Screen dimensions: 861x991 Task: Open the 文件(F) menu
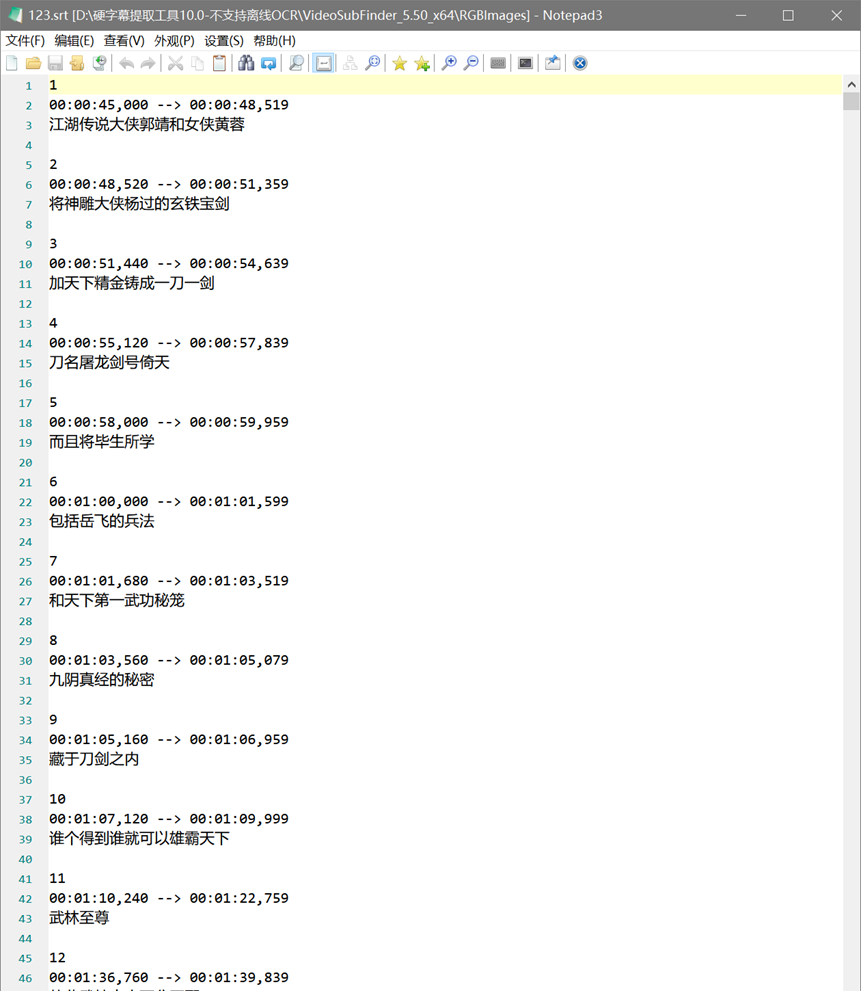[x=25, y=40]
